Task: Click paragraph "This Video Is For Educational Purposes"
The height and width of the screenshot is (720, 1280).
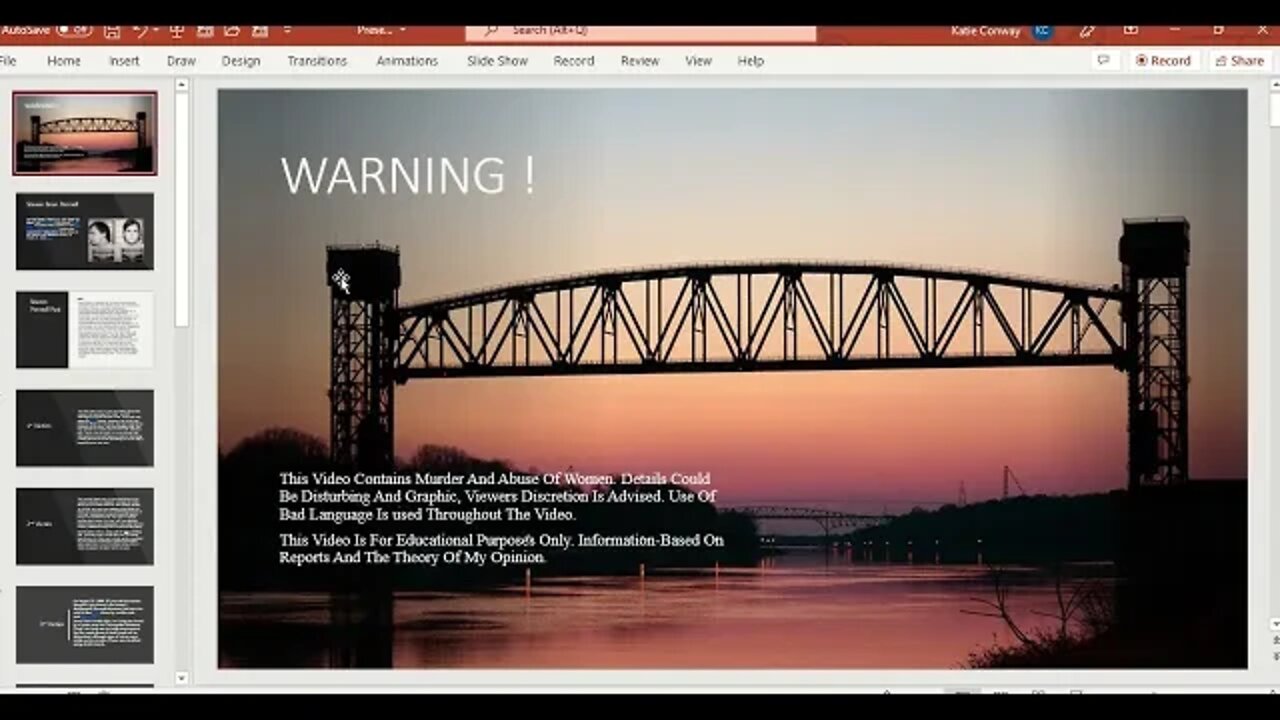Action: point(501,548)
